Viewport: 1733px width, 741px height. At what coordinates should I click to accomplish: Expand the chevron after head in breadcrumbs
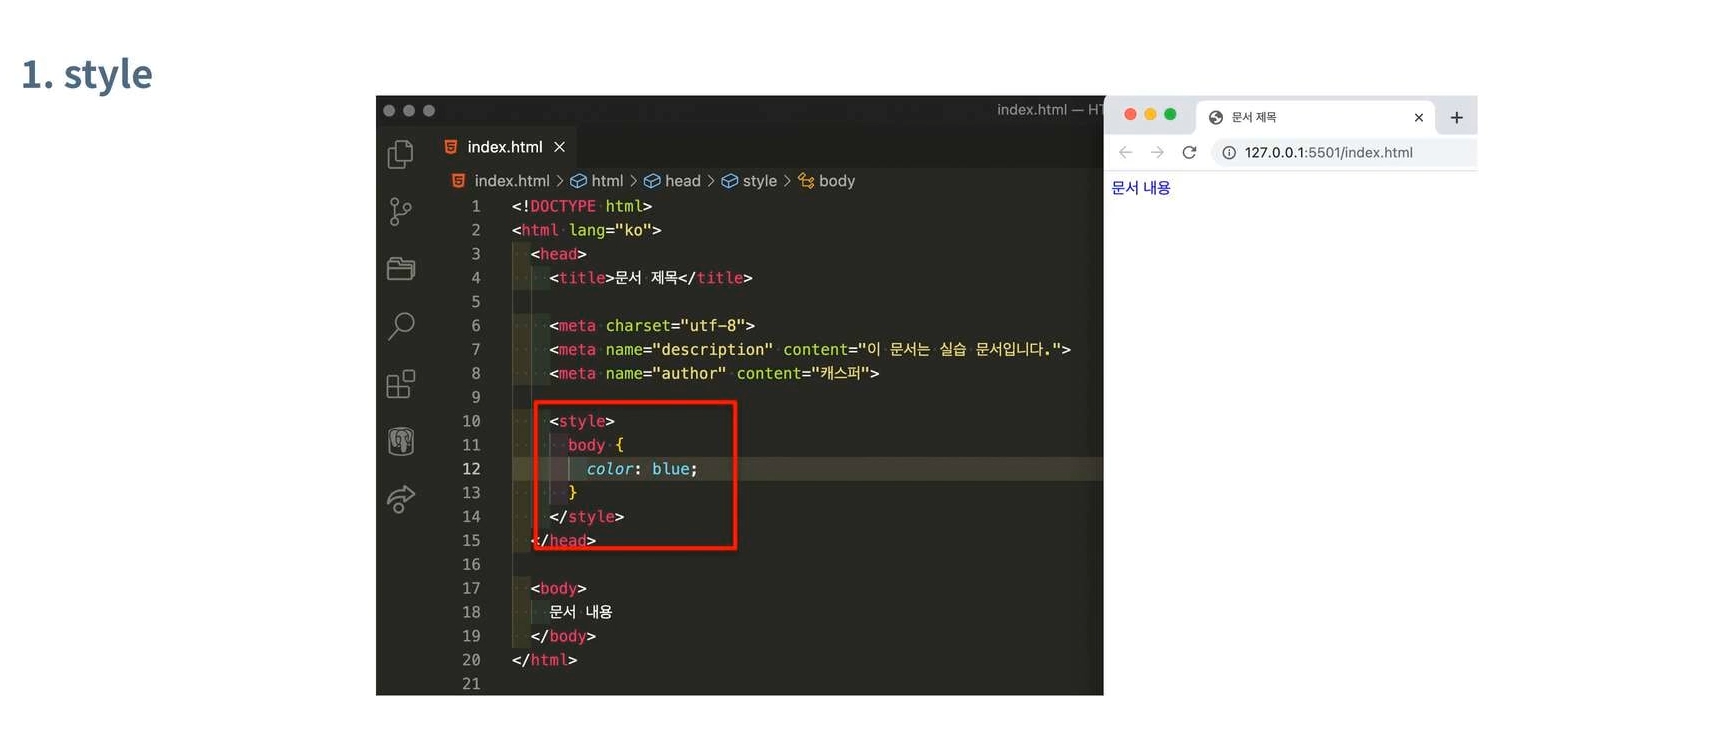click(711, 181)
